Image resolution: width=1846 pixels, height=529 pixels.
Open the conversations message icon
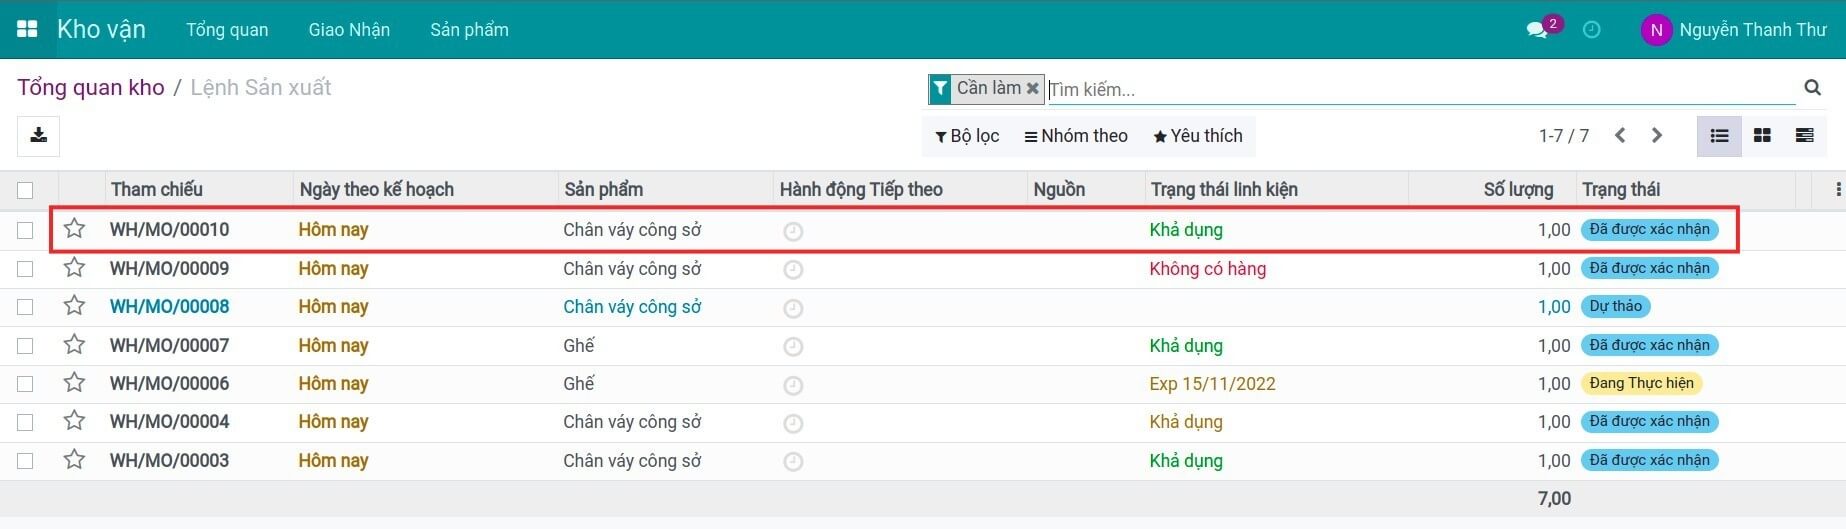[x=1538, y=30]
